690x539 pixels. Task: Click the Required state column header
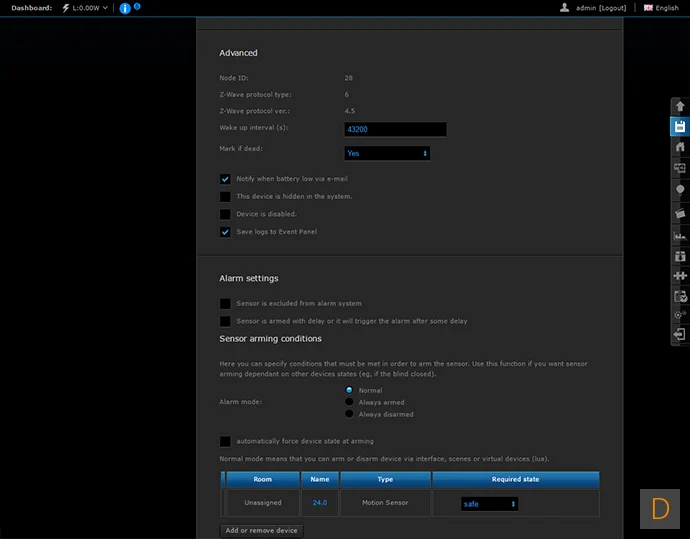[515, 480]
